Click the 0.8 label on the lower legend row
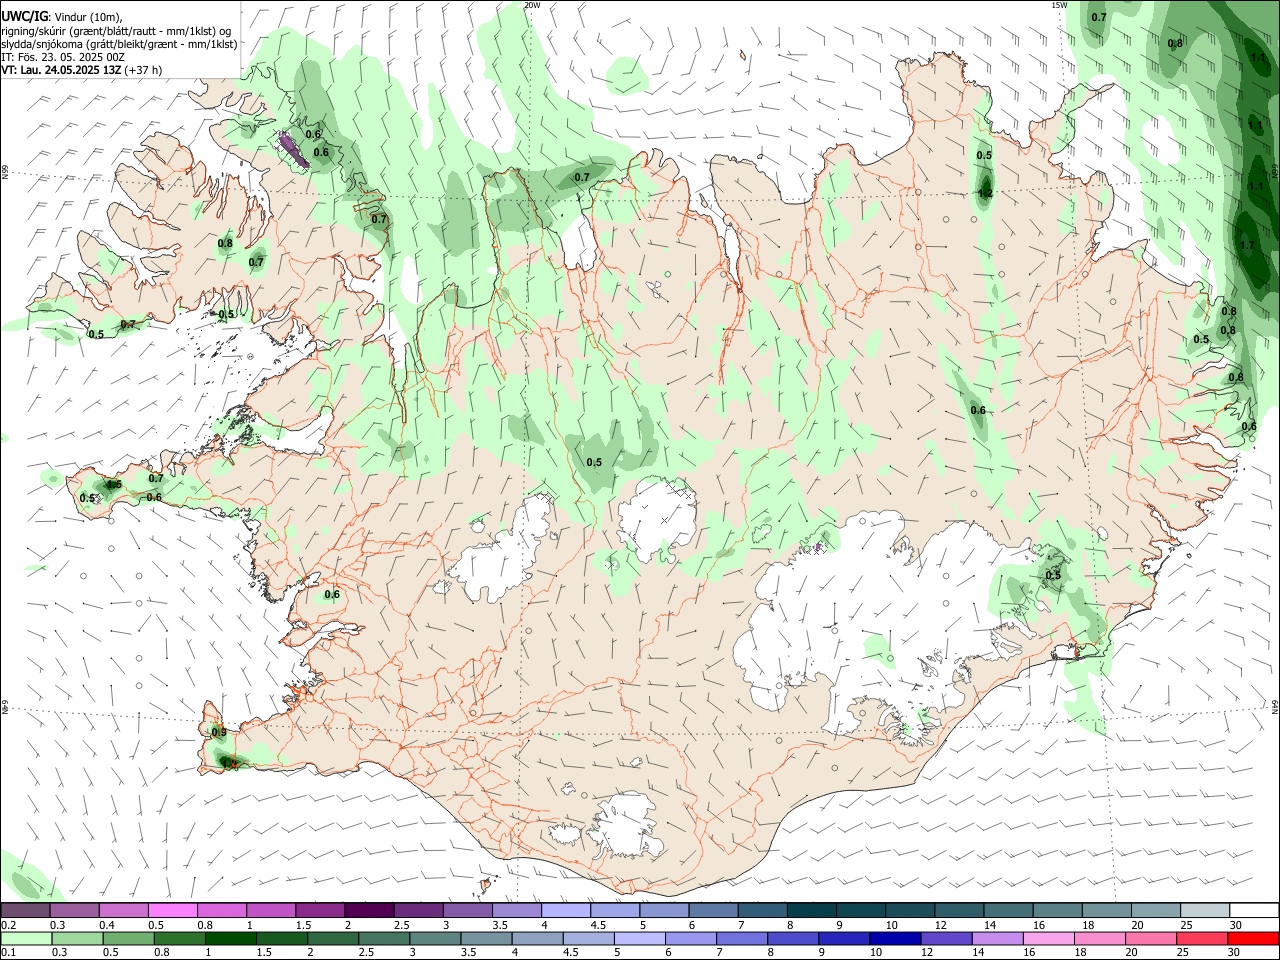 click(x=161, y=952)
